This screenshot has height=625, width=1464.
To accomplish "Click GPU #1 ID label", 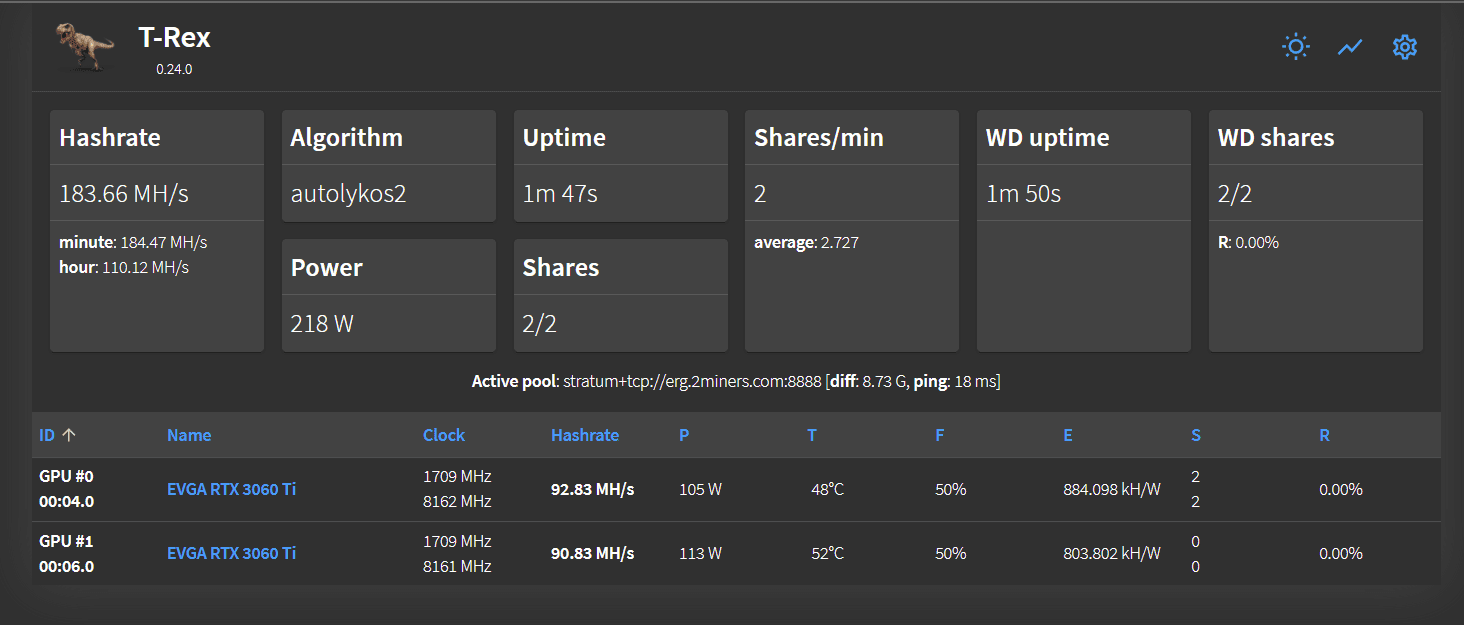I will click(x=66, y=541).
